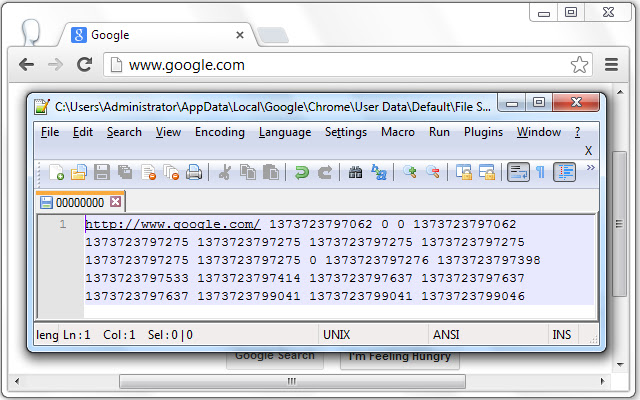
Task: Open Find with the binoculars icon
Action: (x=356, y=172)
